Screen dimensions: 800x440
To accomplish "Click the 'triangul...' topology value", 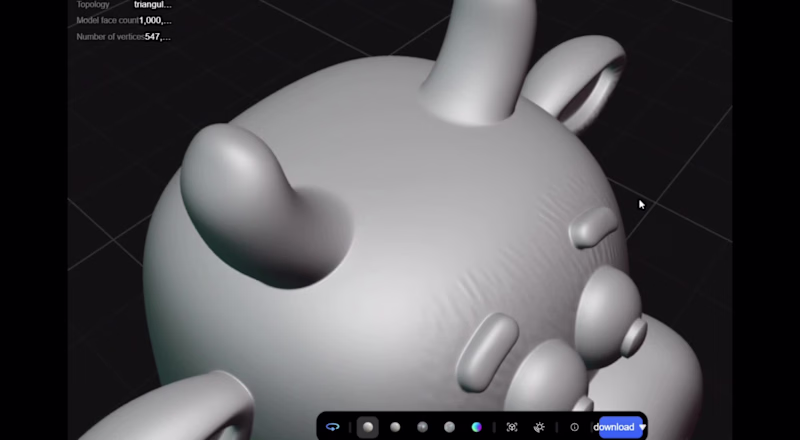I will 153,5.
